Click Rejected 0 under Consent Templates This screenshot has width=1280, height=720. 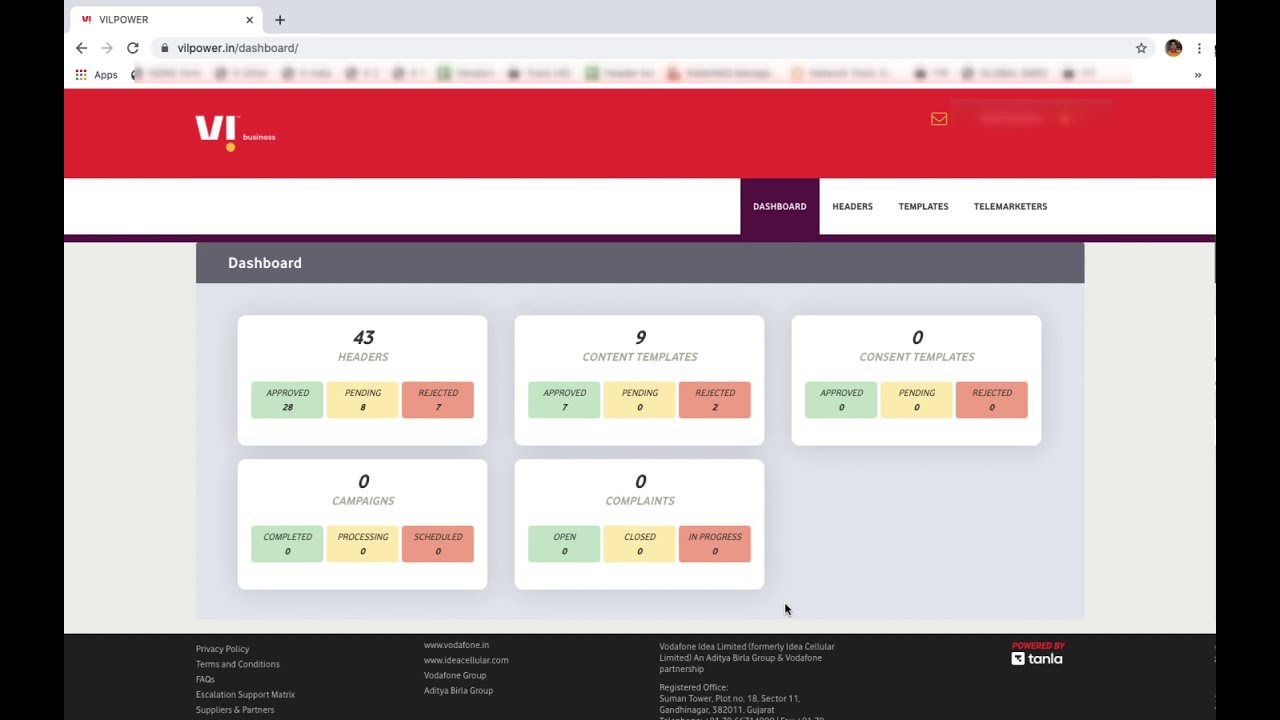click(x=992, y=400)
